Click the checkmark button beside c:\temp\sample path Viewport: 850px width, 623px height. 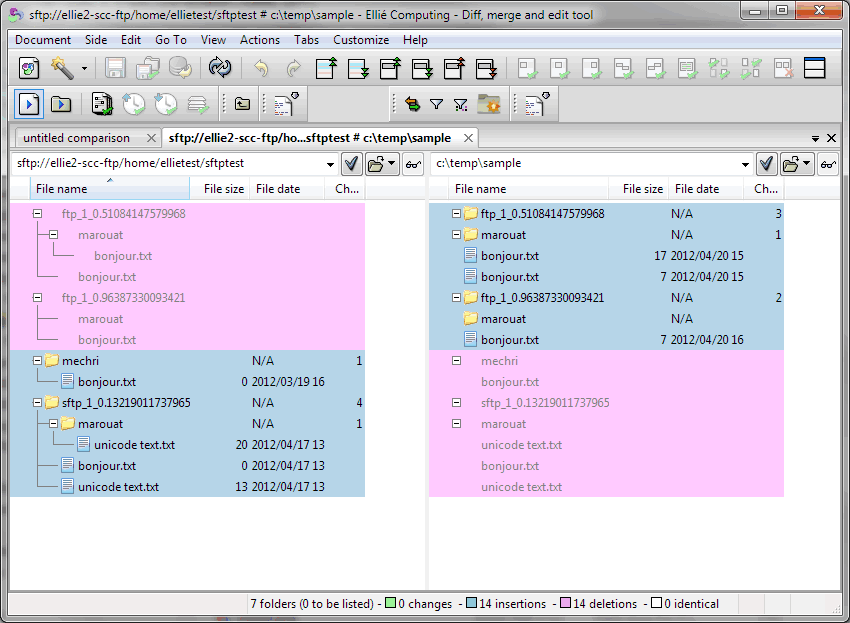(767, 164)
